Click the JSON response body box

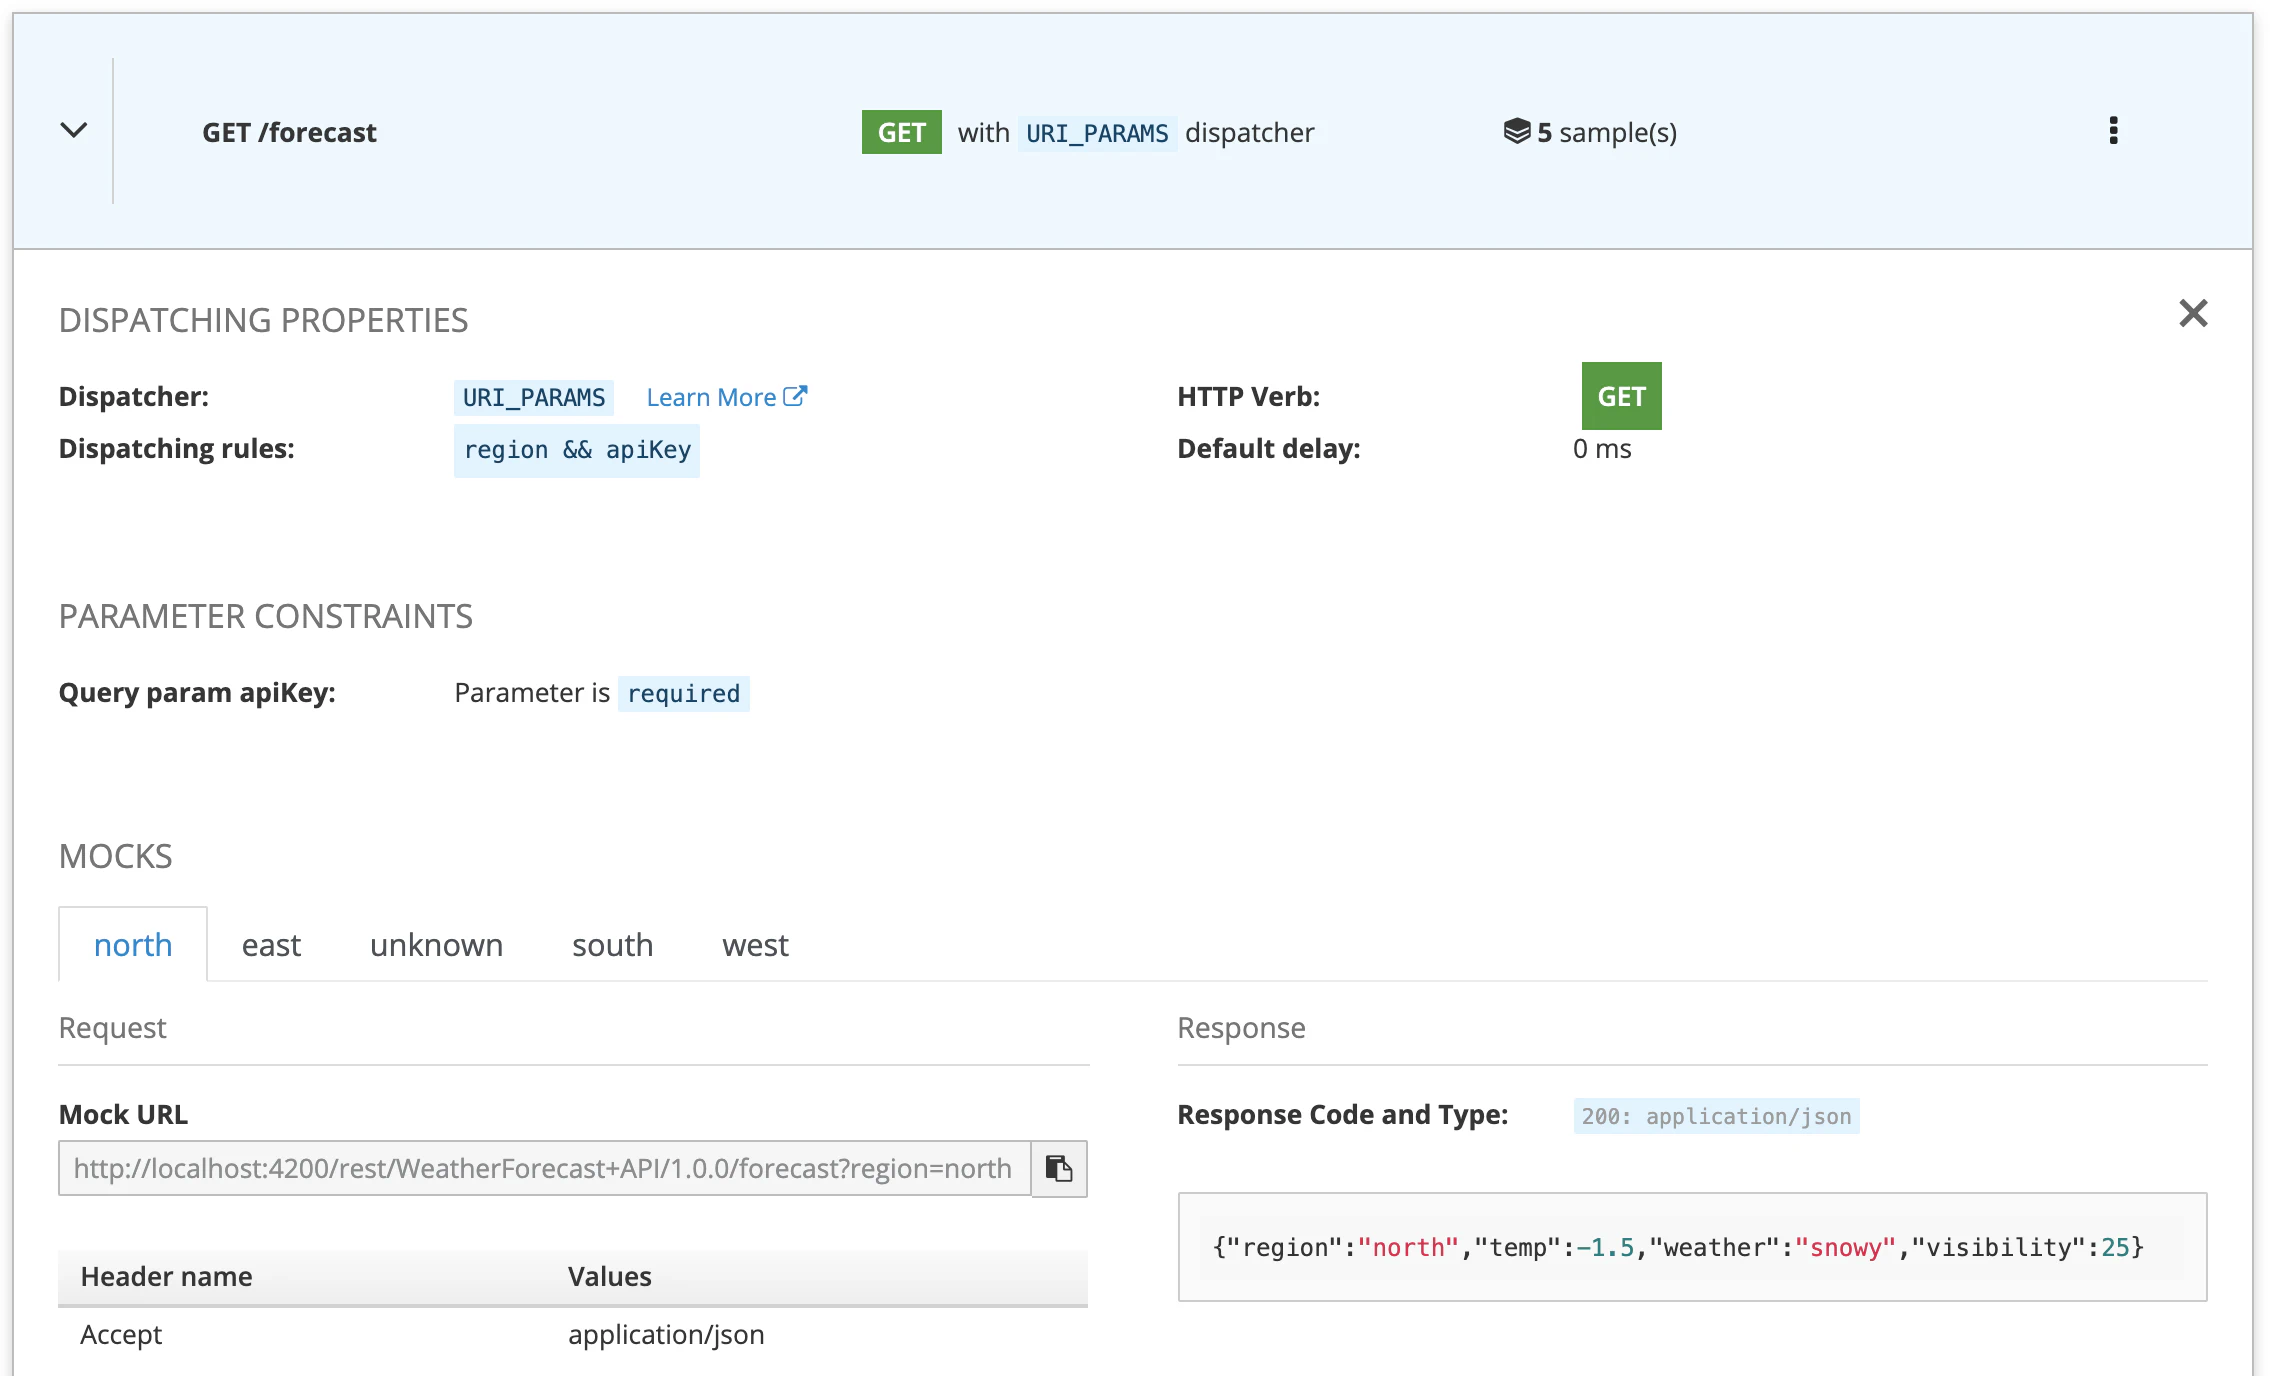1691,1247
